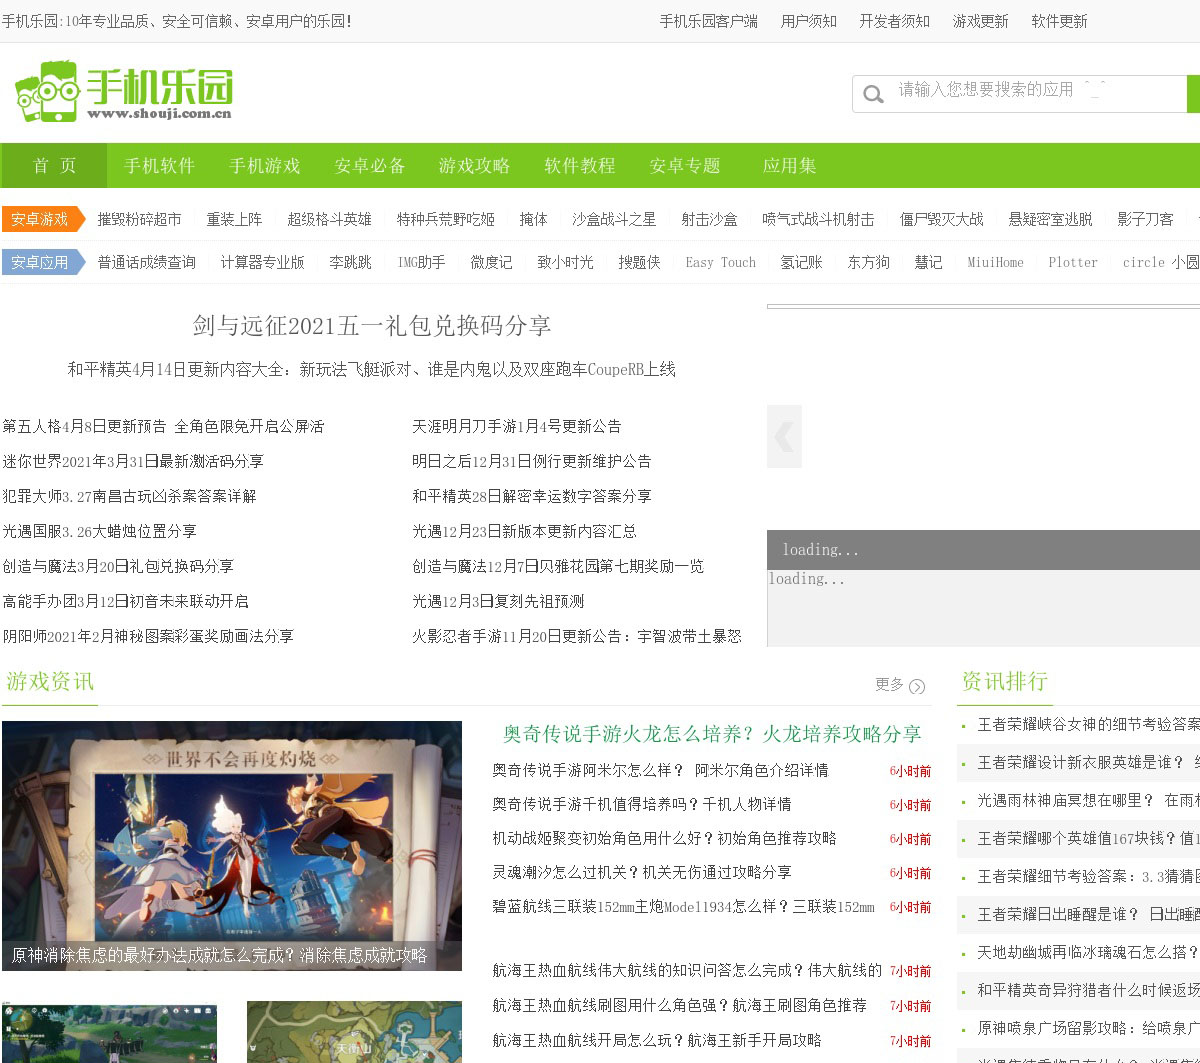Screen dimensions: 1200x1063
Task: Open 剑与远征2021五一礼包兑换码分享 headline
Action: [372, 325]
